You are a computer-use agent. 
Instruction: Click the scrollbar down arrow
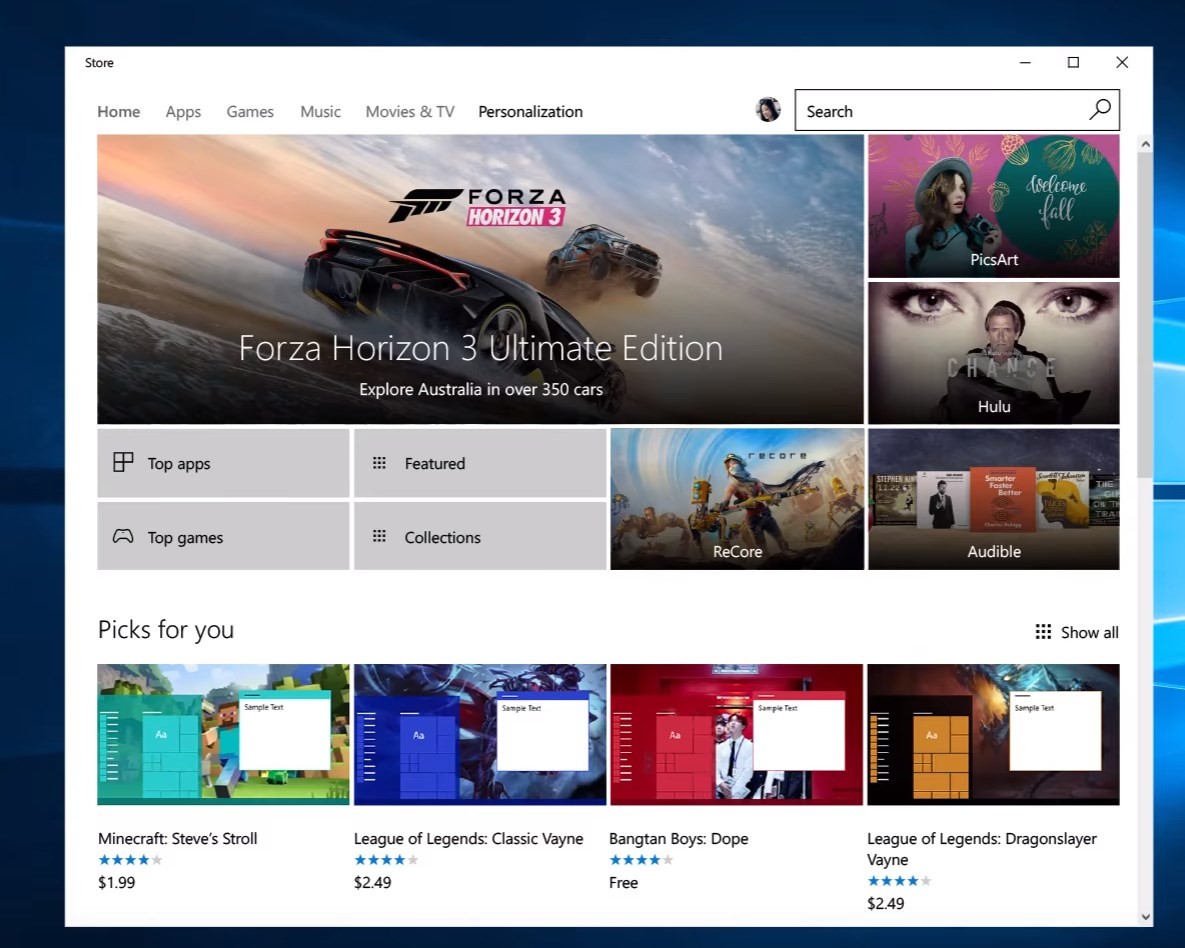[x=1146, y=916]
